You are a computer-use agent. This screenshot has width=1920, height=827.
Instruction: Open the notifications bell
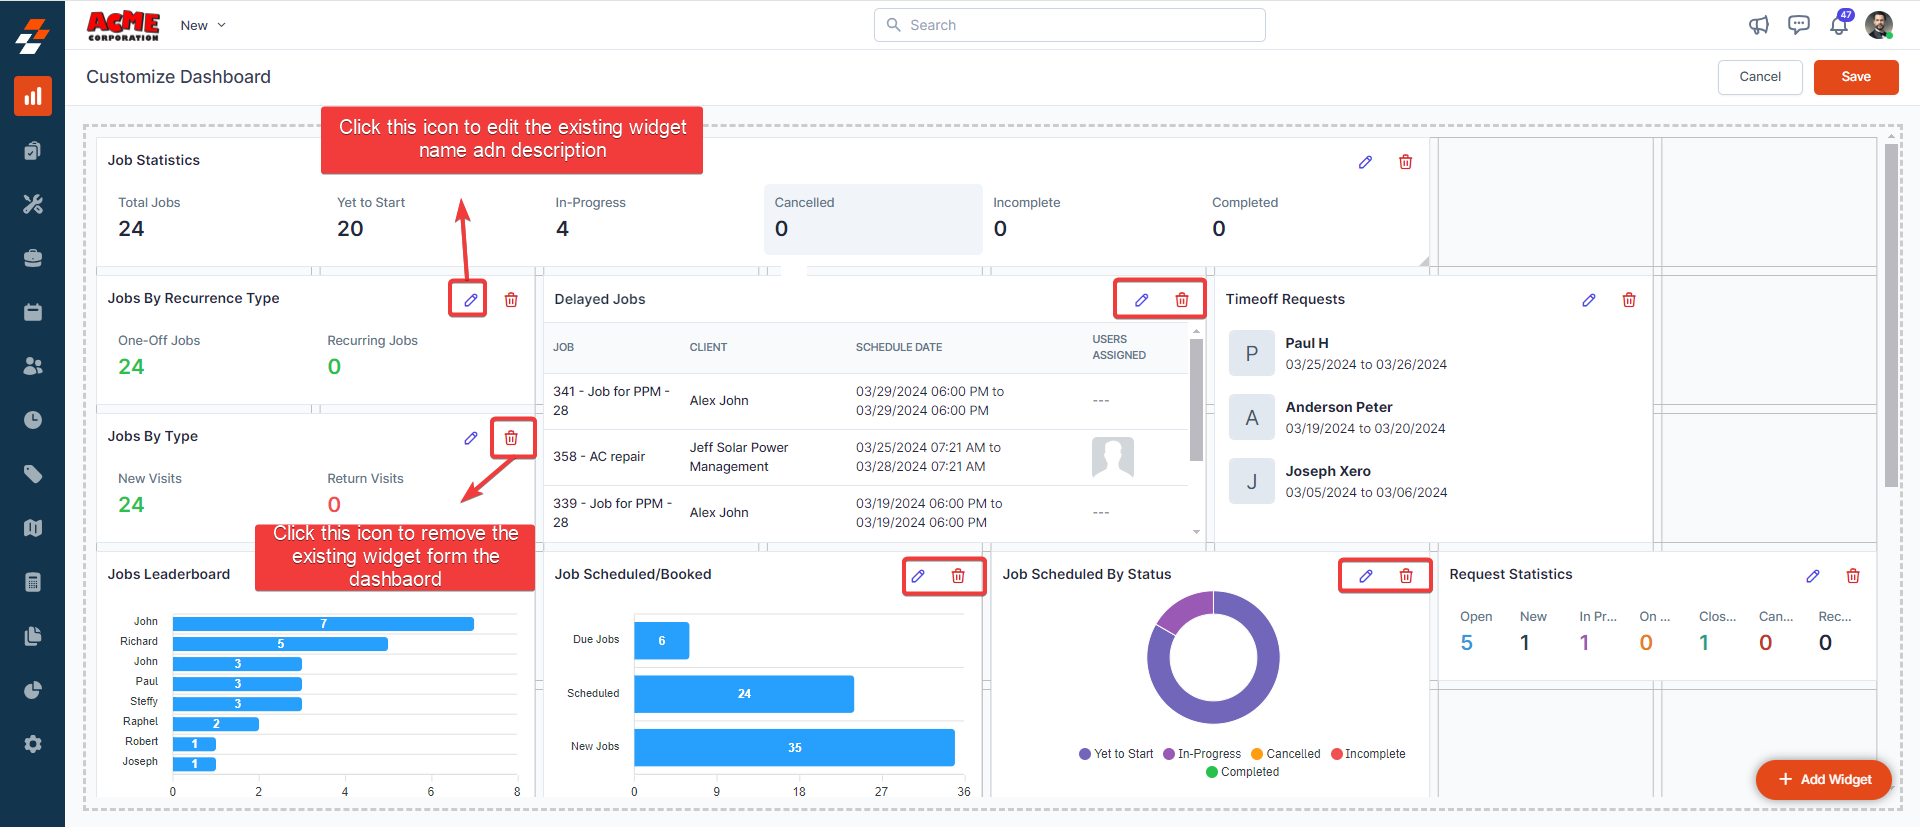pyautogui.click(x=1838, y=25)
